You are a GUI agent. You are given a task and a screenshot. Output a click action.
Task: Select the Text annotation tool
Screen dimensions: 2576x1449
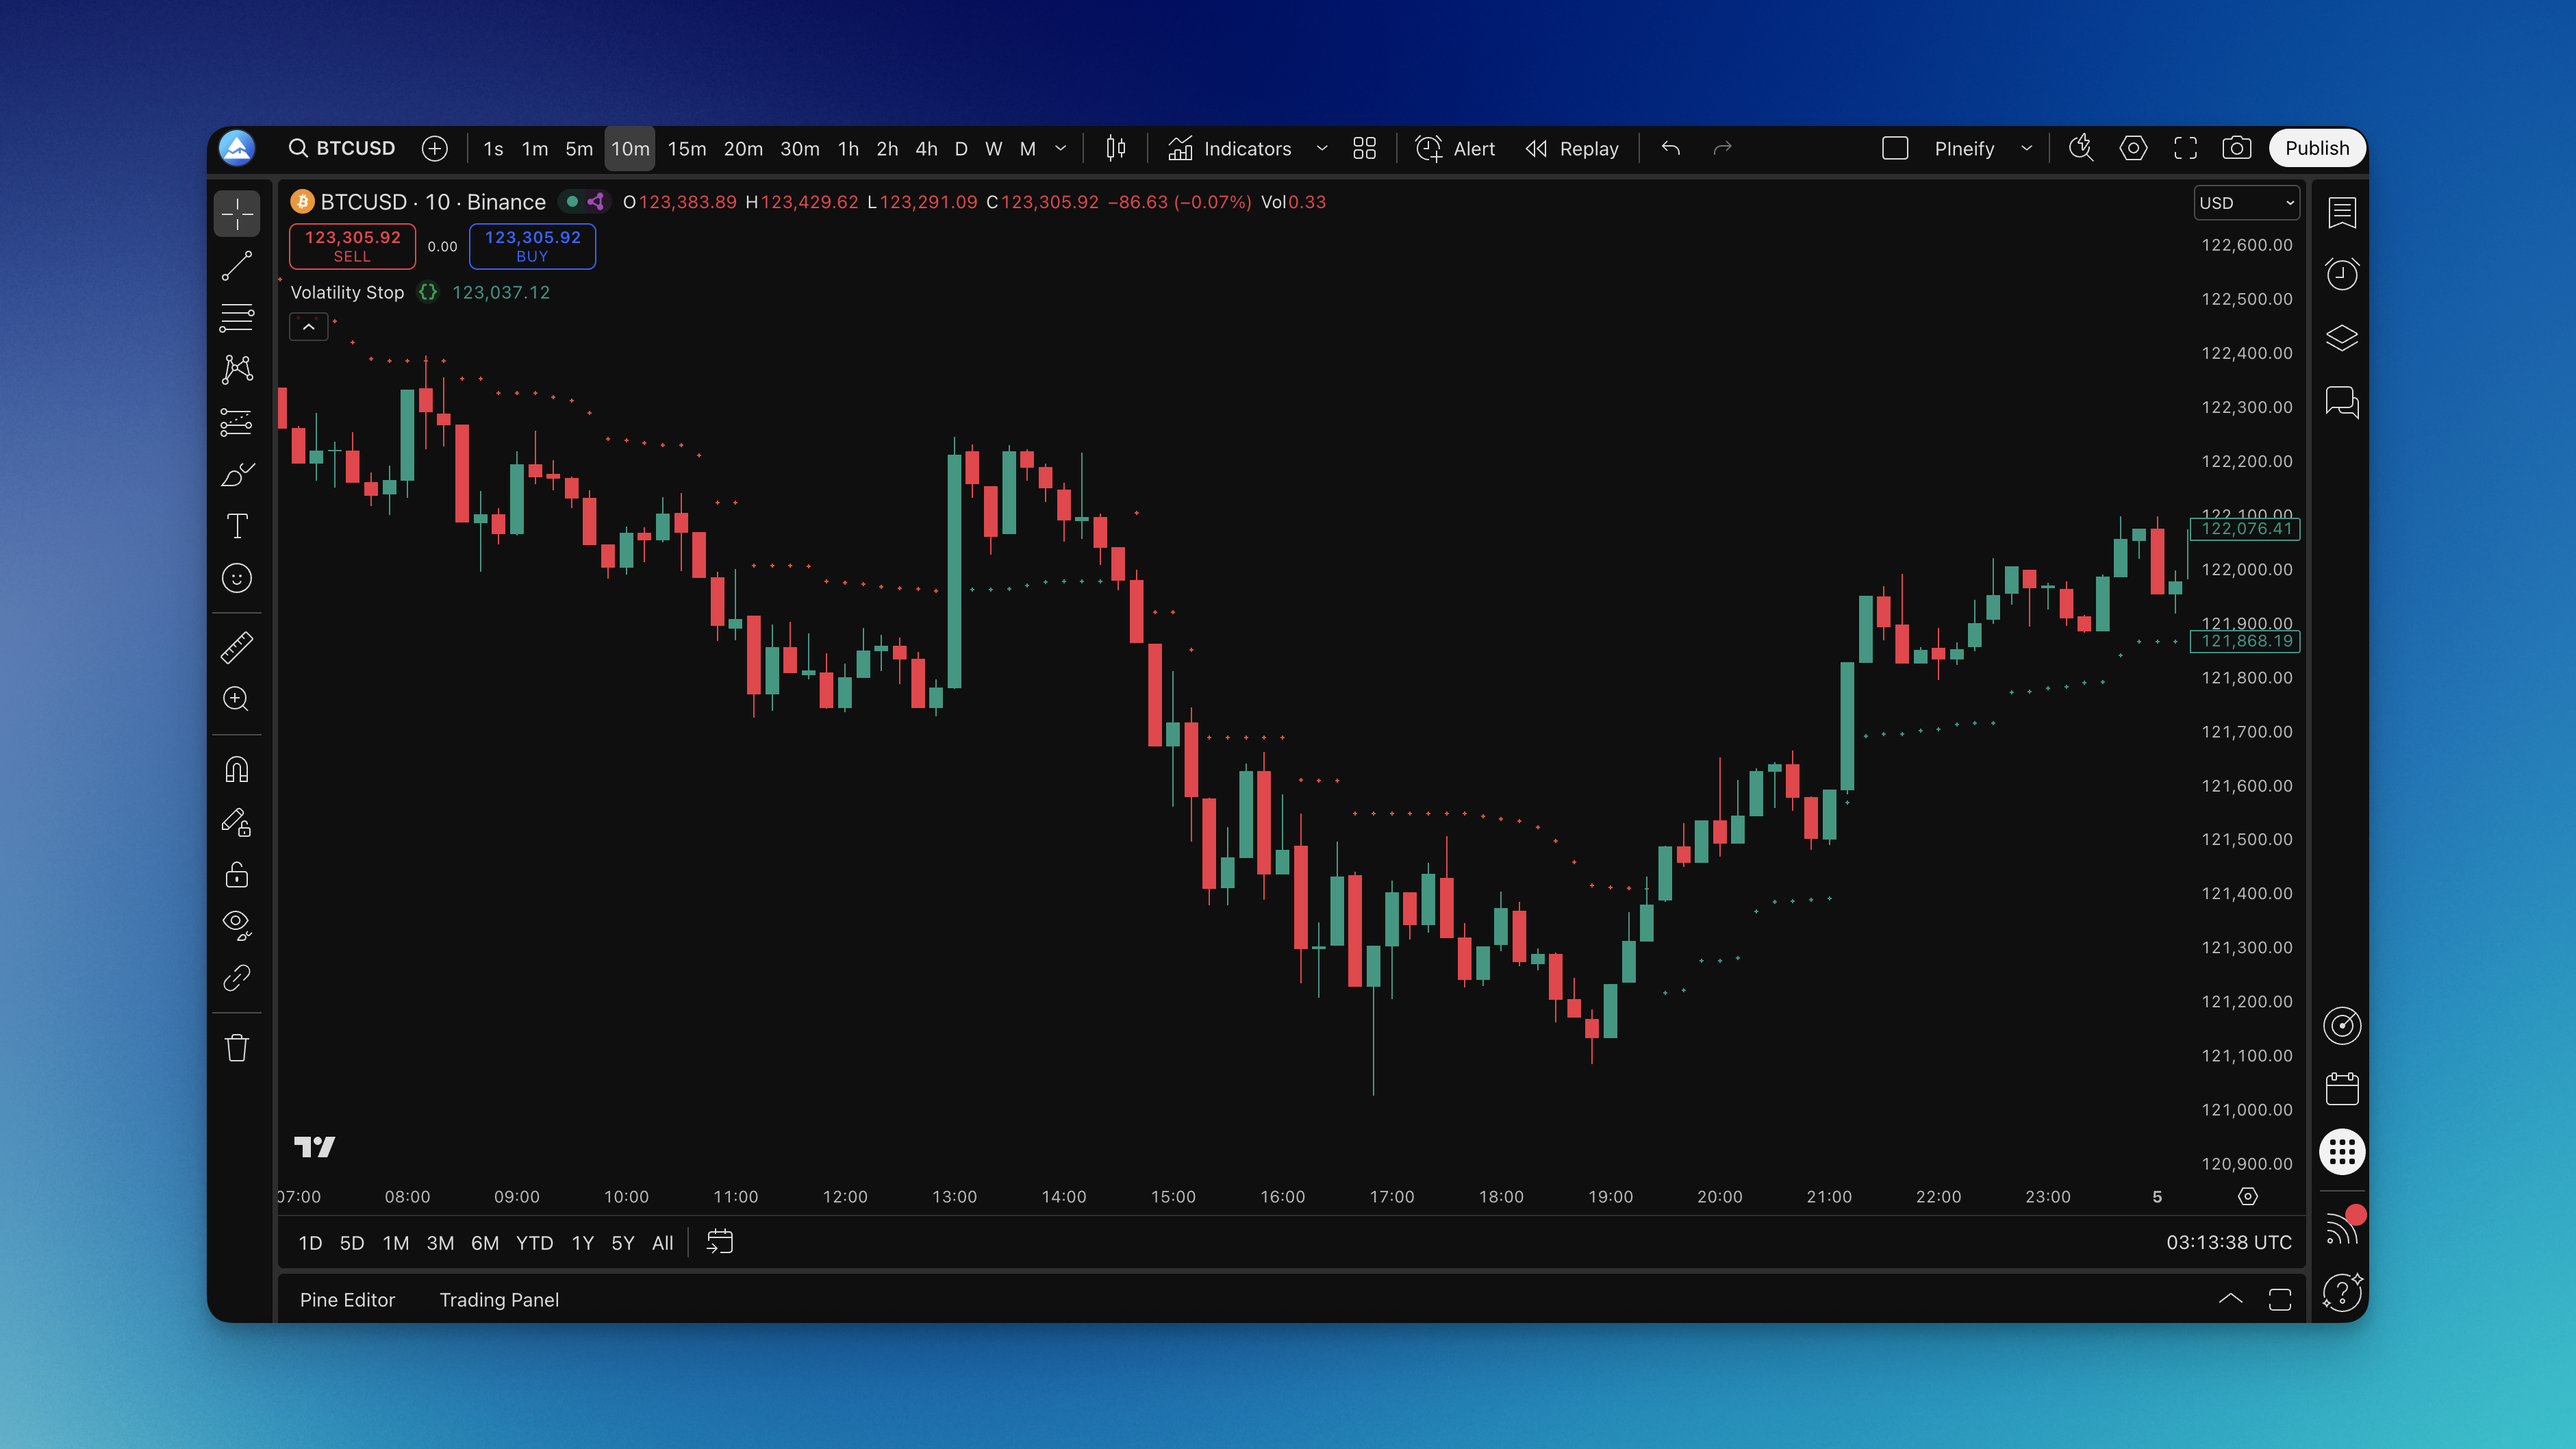237,526
